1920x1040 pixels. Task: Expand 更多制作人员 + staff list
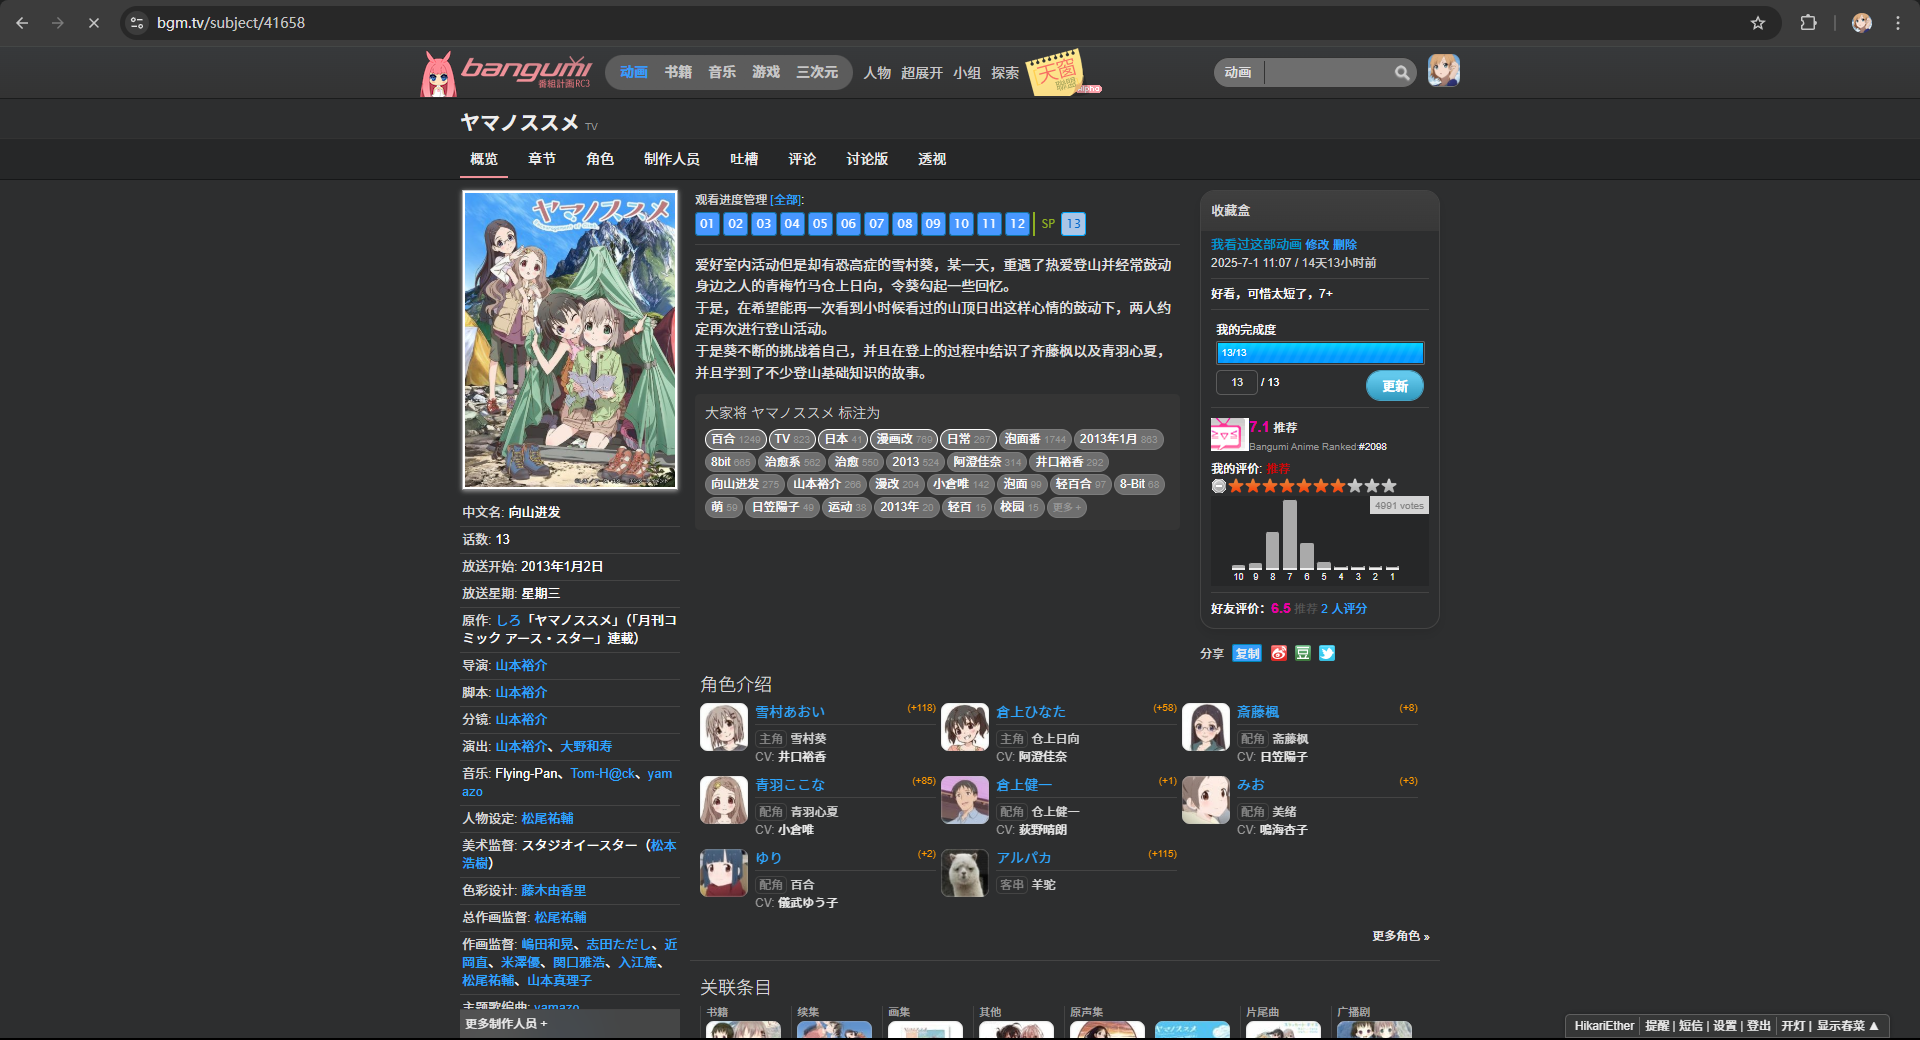pyautogui.click(x=506, y=1024)
